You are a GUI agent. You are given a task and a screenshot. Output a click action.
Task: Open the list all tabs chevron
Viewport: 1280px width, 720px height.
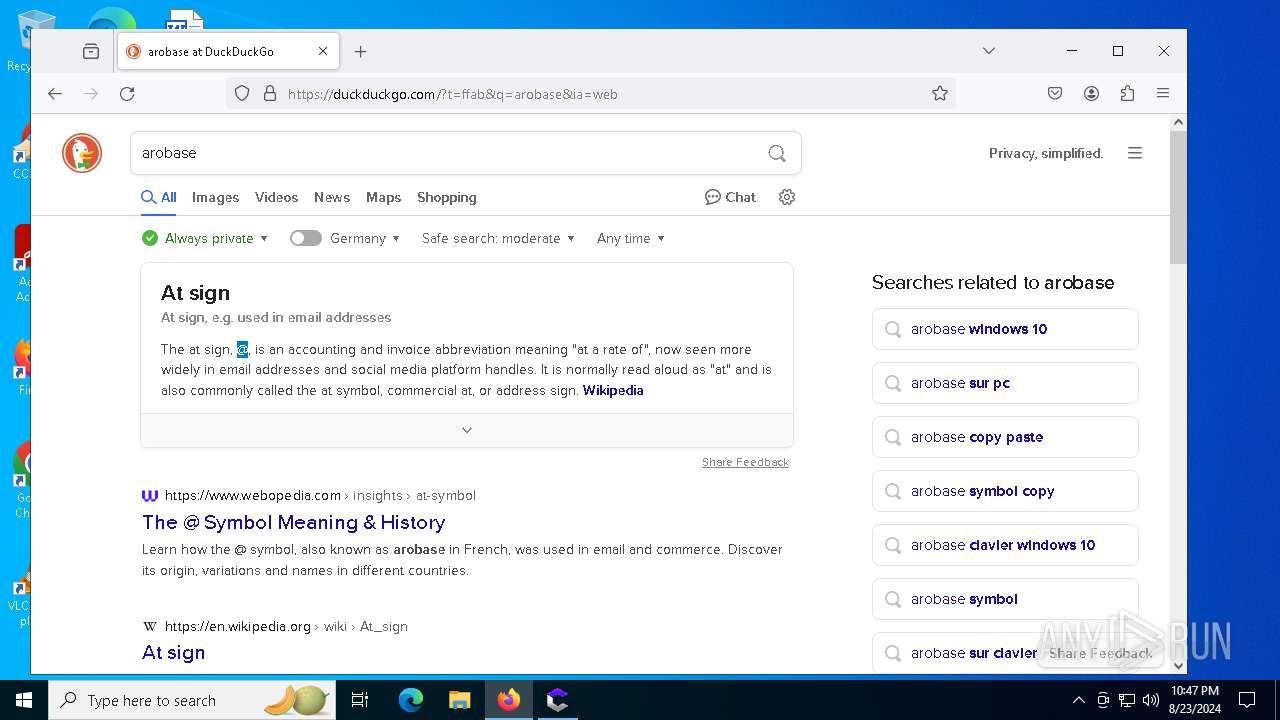pyautogui.click(x=989, y=51)
